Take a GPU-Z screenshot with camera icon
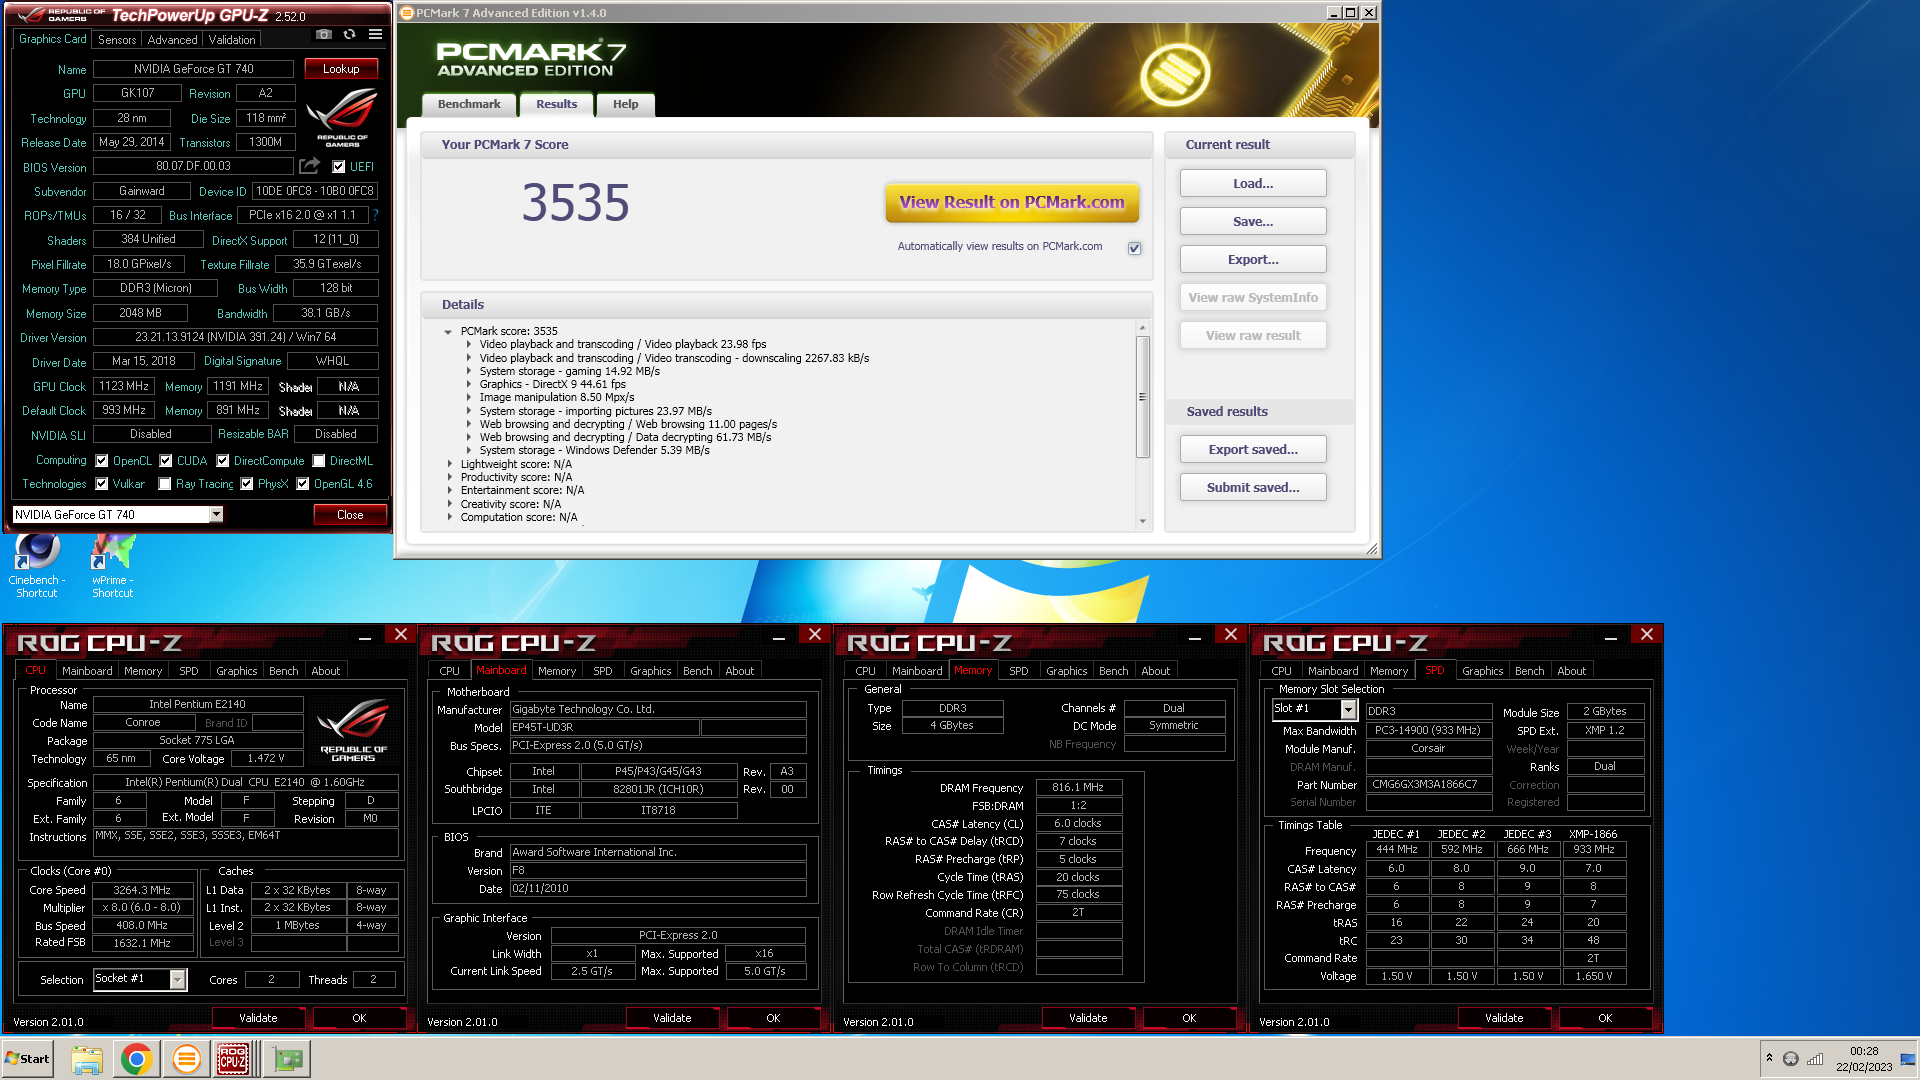This screenshot has height=1080, width=1920. (x=324, y=35)
